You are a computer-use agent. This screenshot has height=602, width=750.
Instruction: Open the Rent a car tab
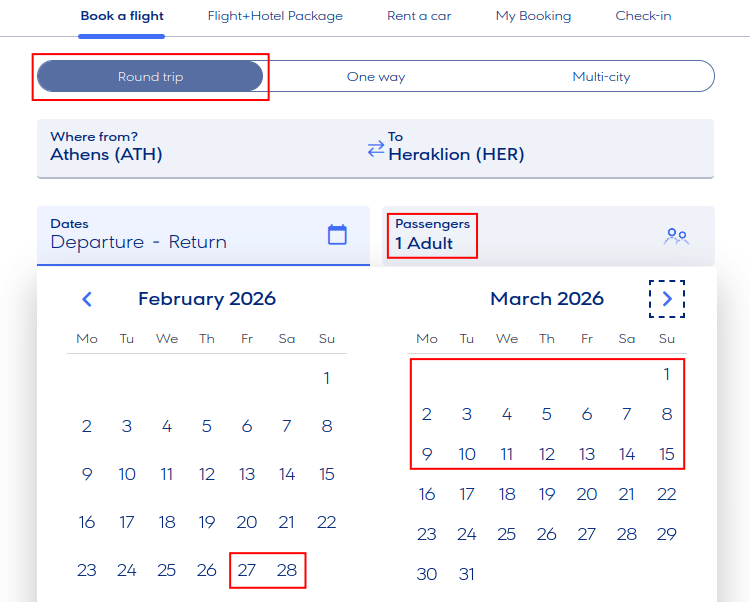pyautogui.click(x=419, y=16)
